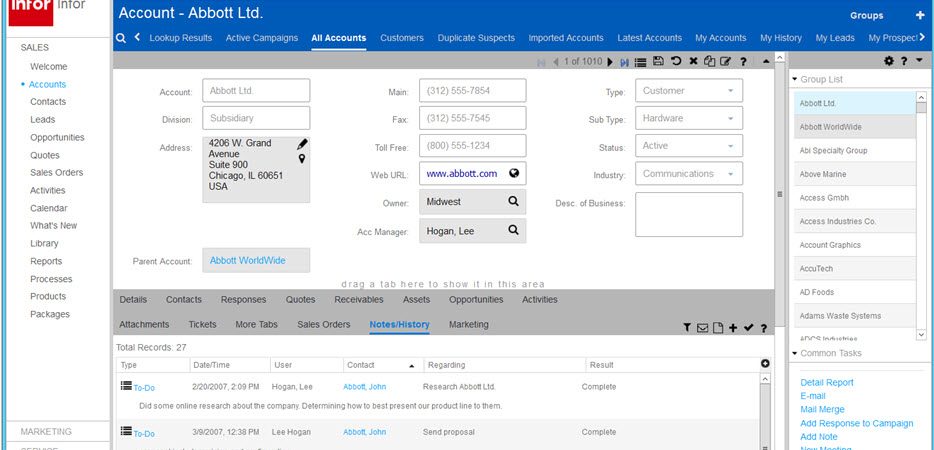Open right panel dropdown menu arrow
The image size is (934, 450).
tap(919, 60)
